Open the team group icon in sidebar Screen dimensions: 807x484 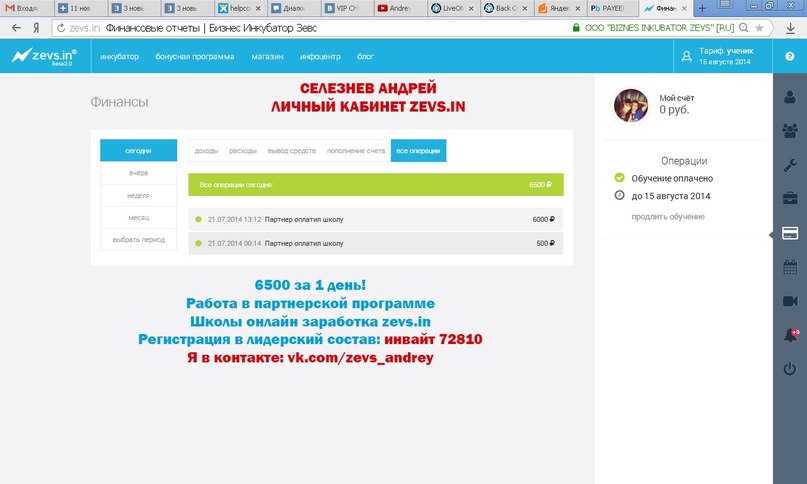790,130
